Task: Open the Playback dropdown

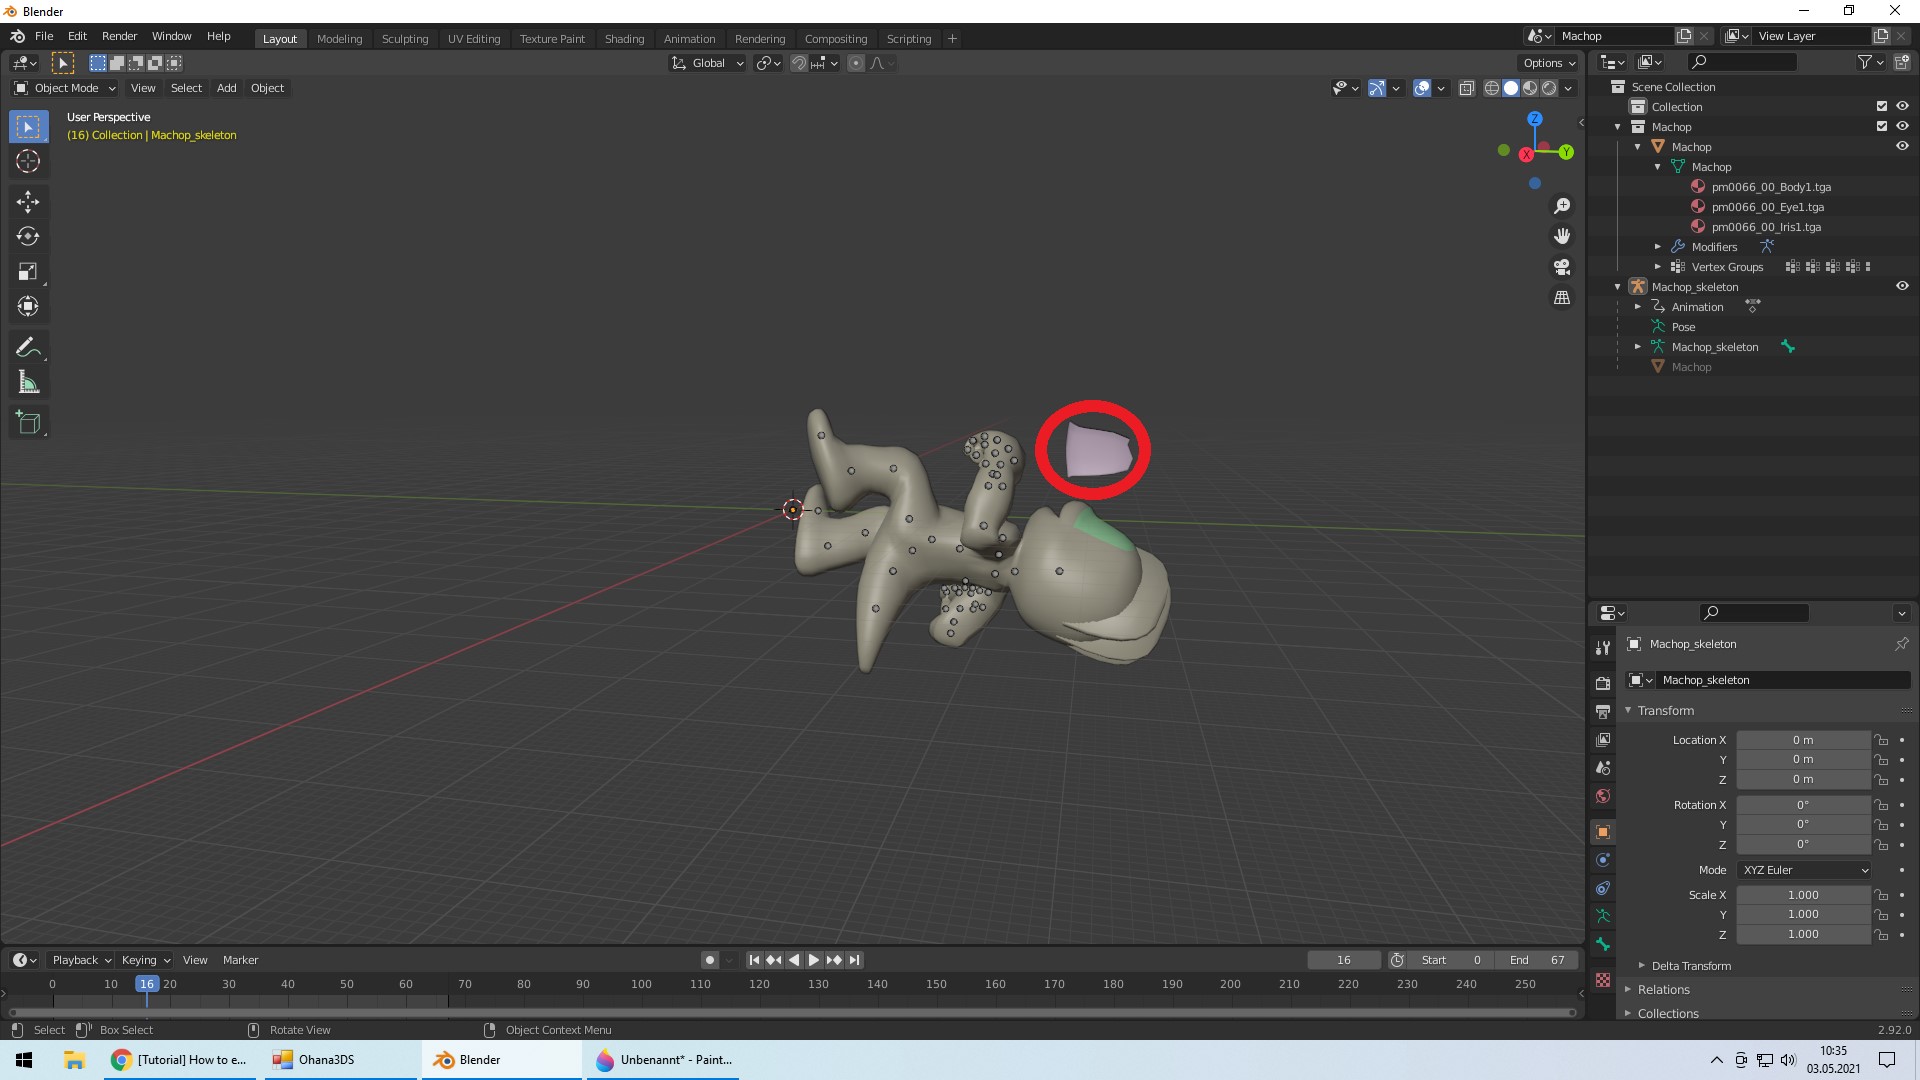Action: (x=81, y=960)
